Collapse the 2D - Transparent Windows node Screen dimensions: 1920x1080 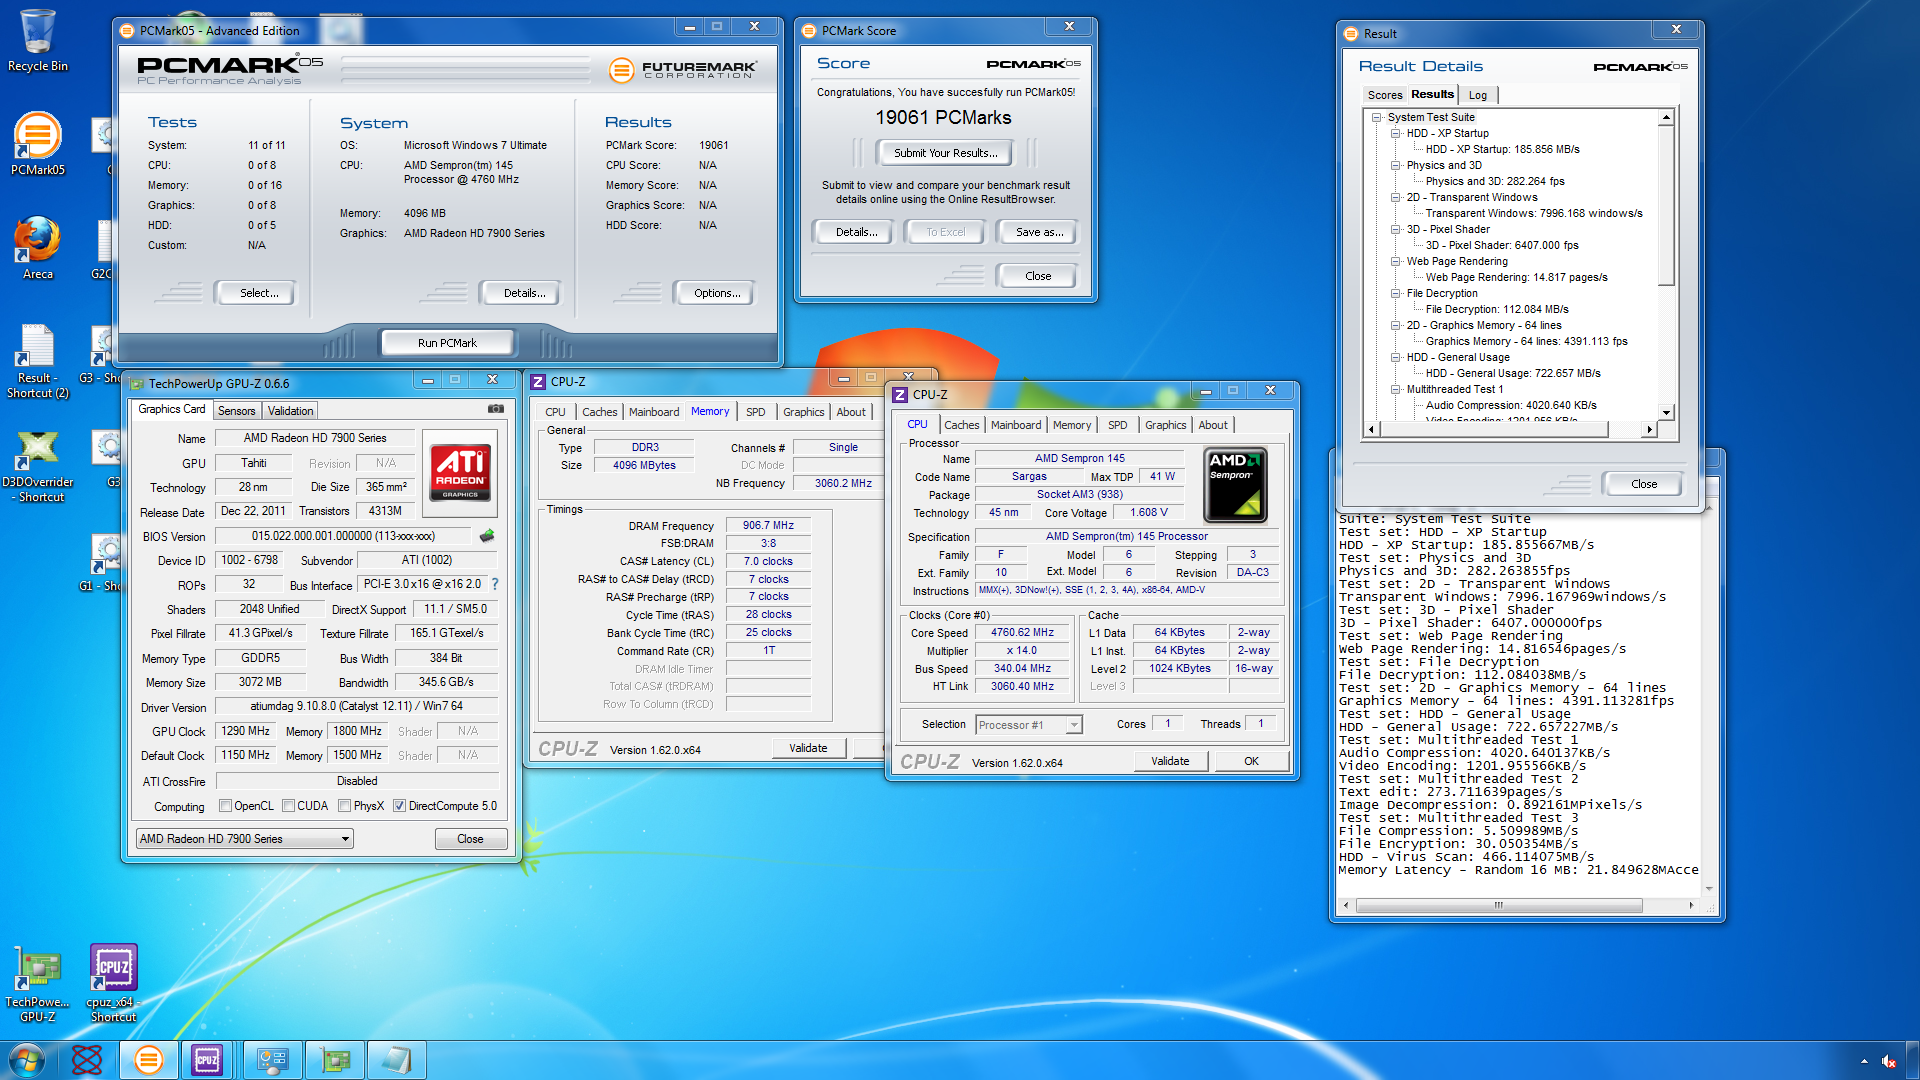click(1396, 197)
